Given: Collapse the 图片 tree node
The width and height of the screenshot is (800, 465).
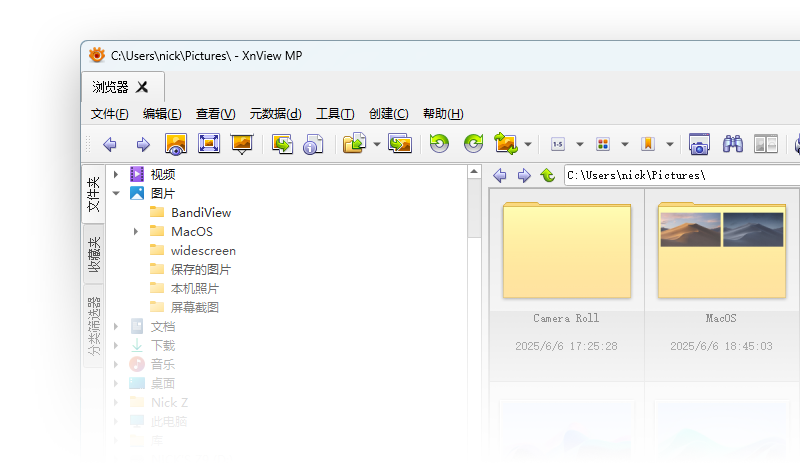Looking at the screenshot, I should click(x=116, y=193).
